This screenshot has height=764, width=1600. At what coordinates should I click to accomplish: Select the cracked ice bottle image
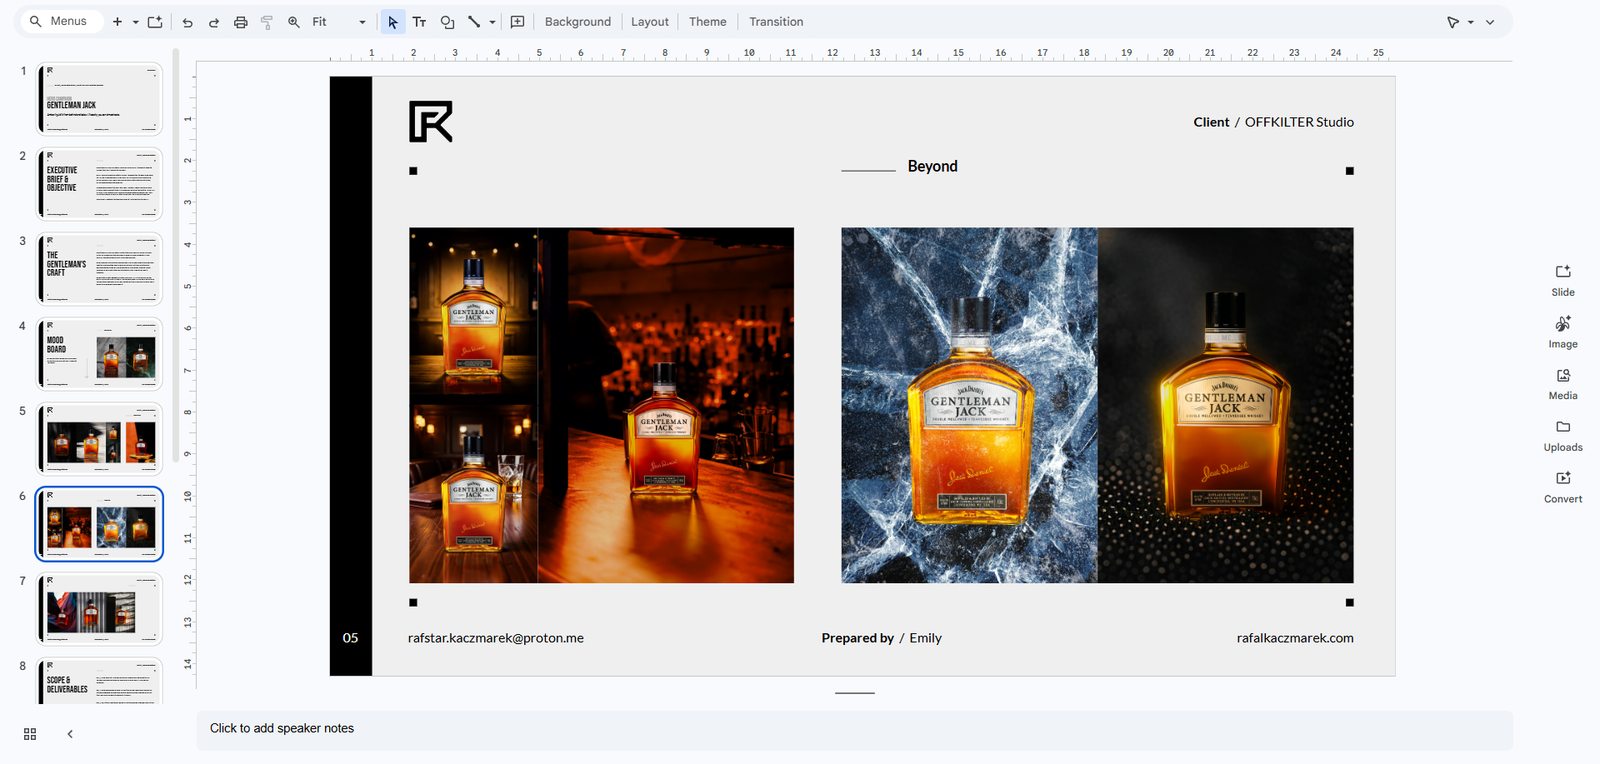click(969, 405)
